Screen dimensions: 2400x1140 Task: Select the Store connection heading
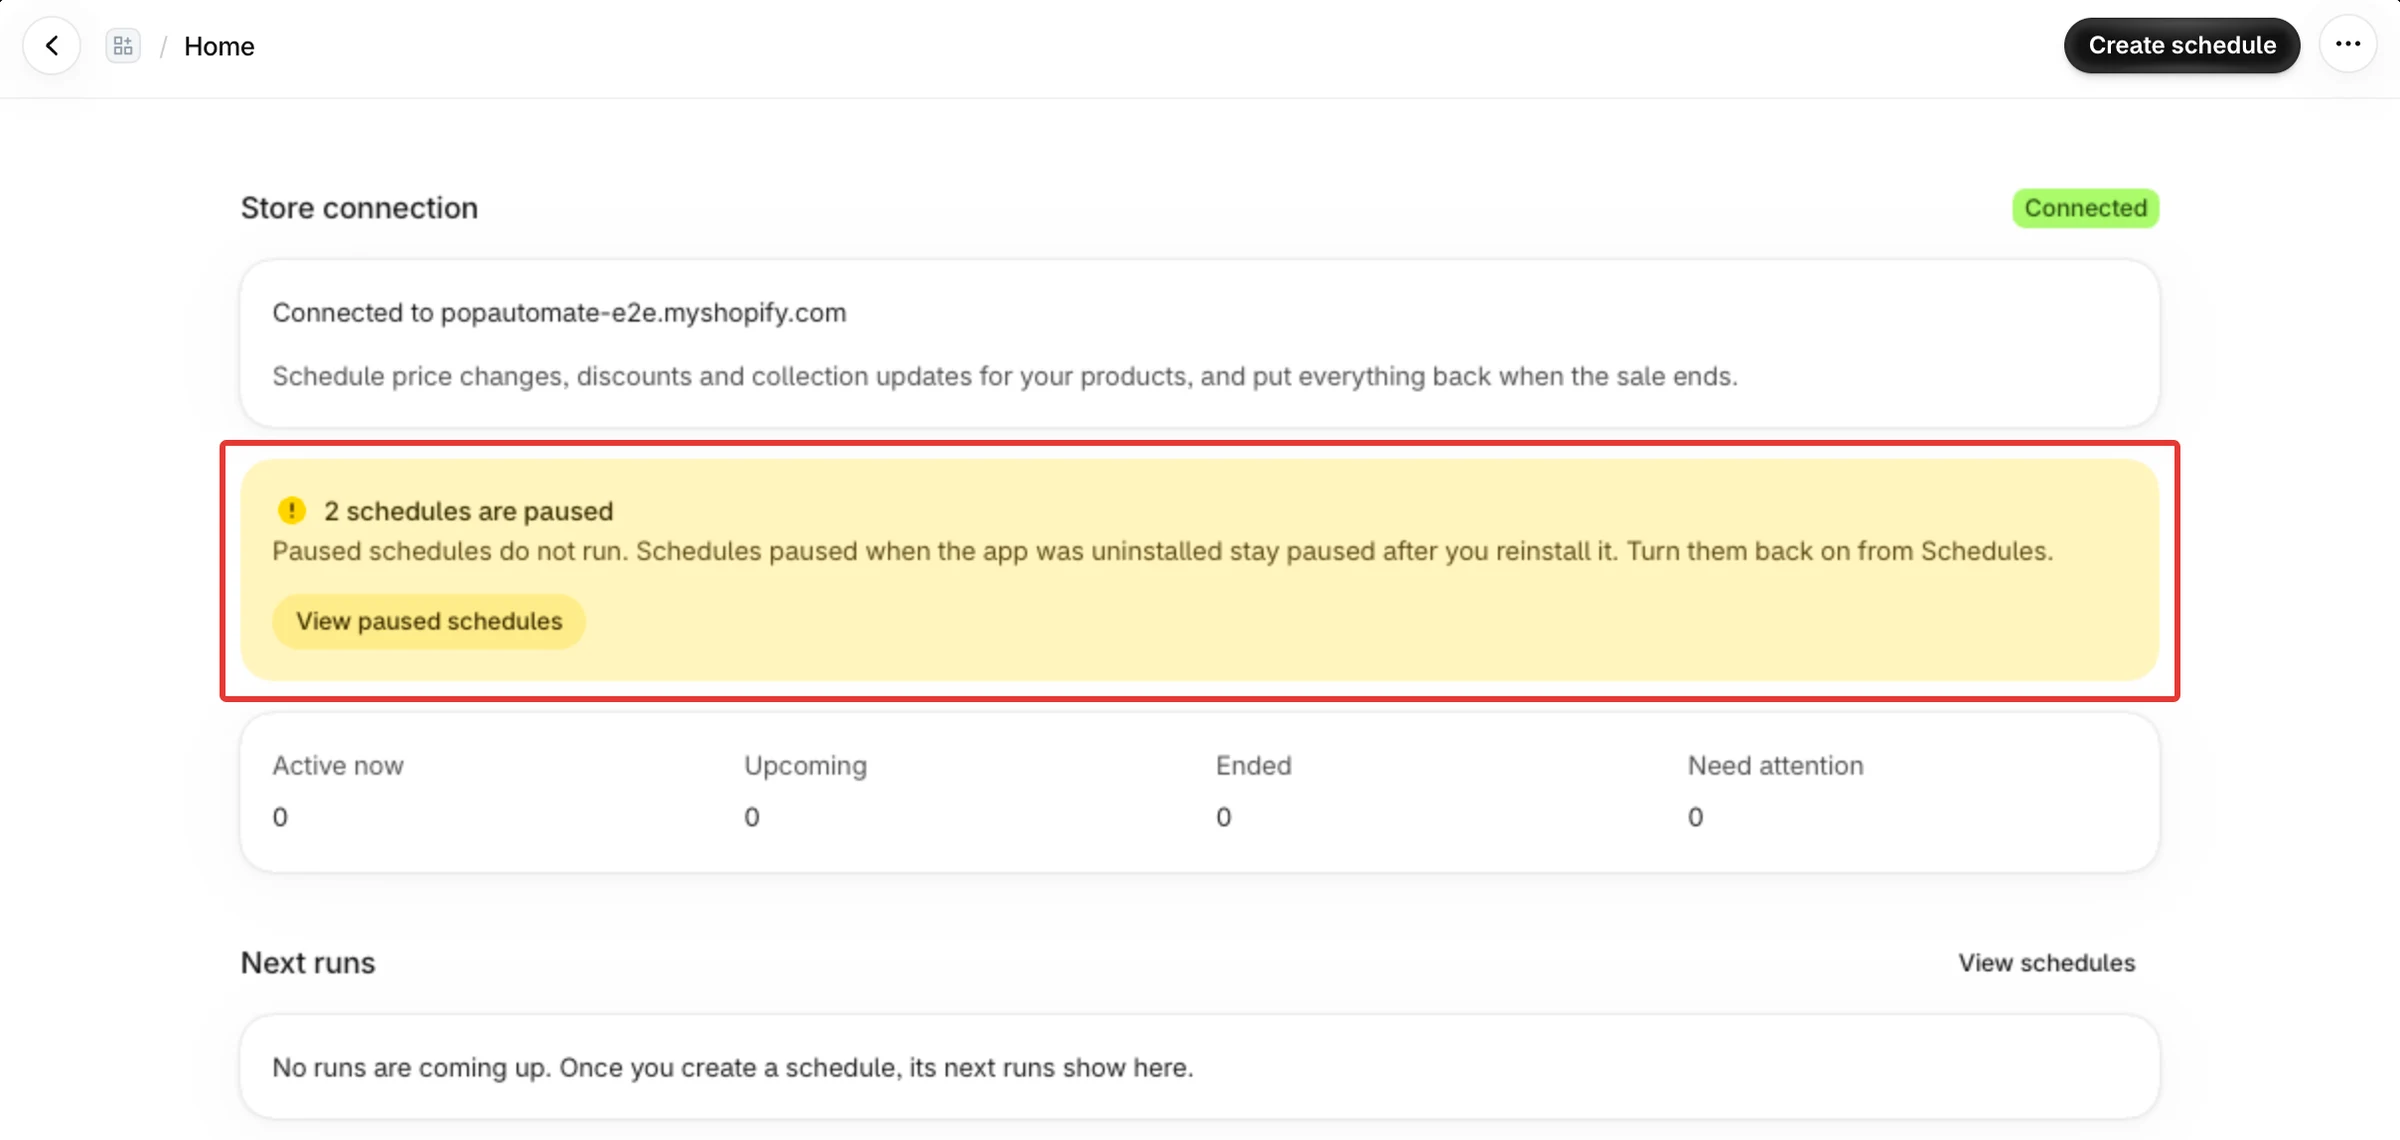(359, 208)
